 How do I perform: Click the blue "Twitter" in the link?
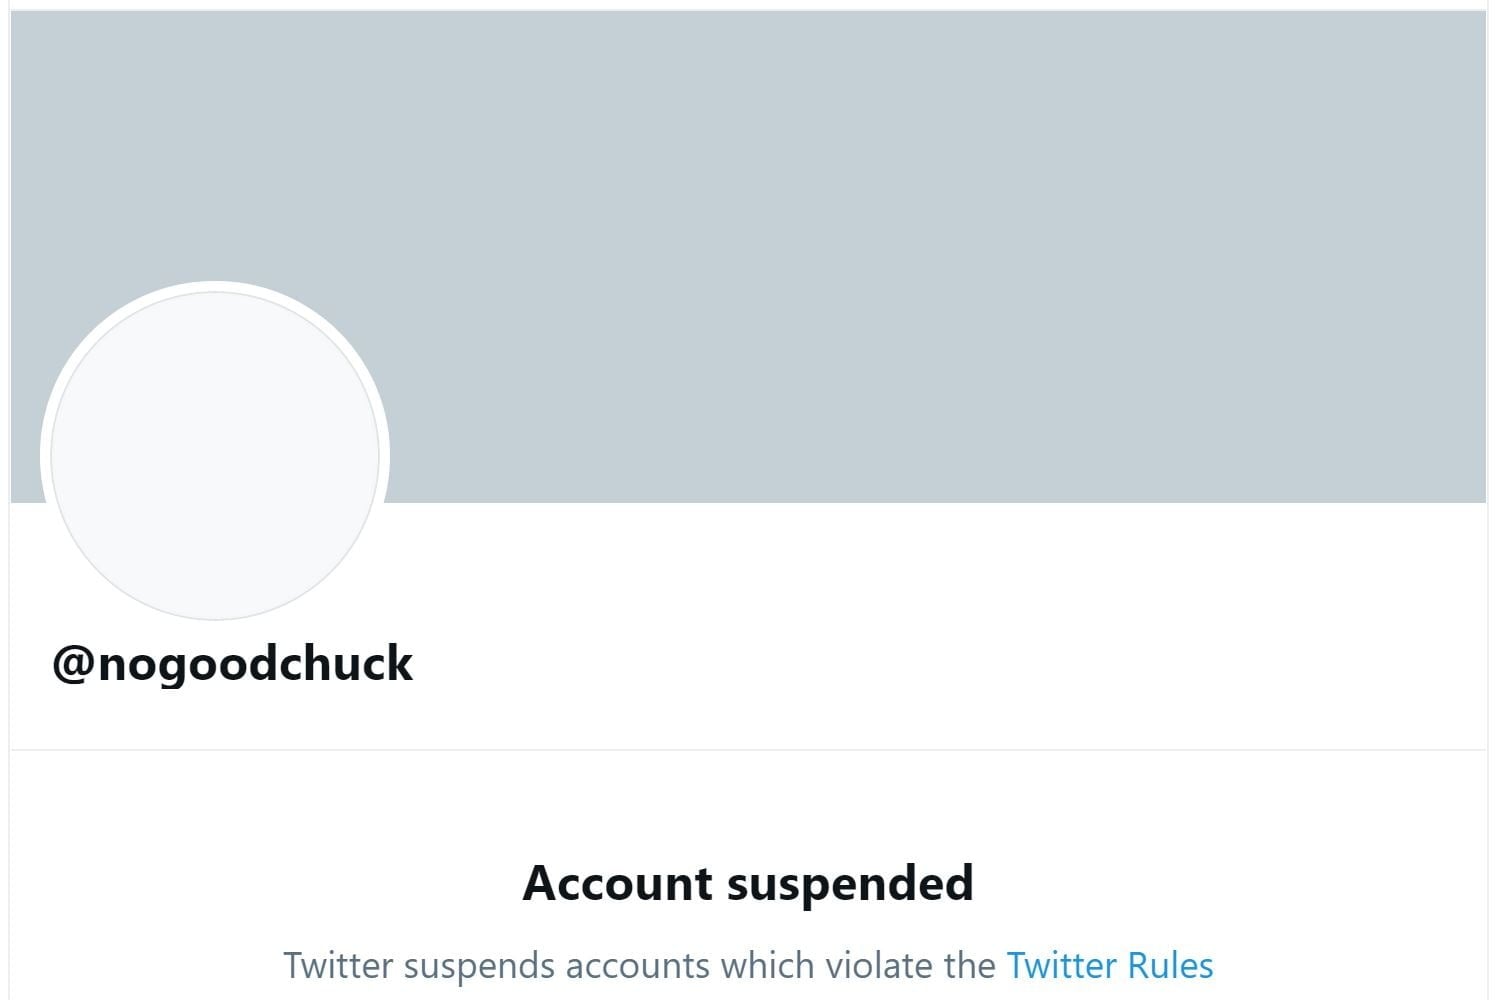click(x=1061, y=966)
